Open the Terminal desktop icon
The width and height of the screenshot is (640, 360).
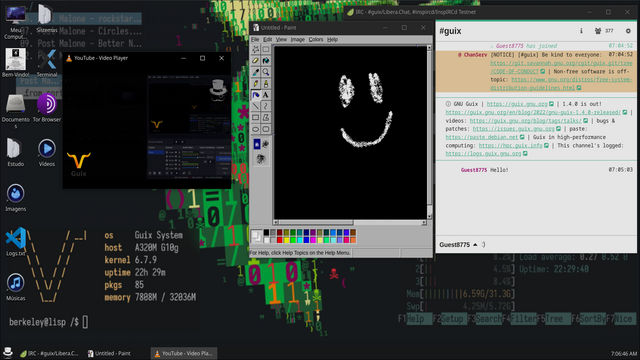click(x=47, y=63)
